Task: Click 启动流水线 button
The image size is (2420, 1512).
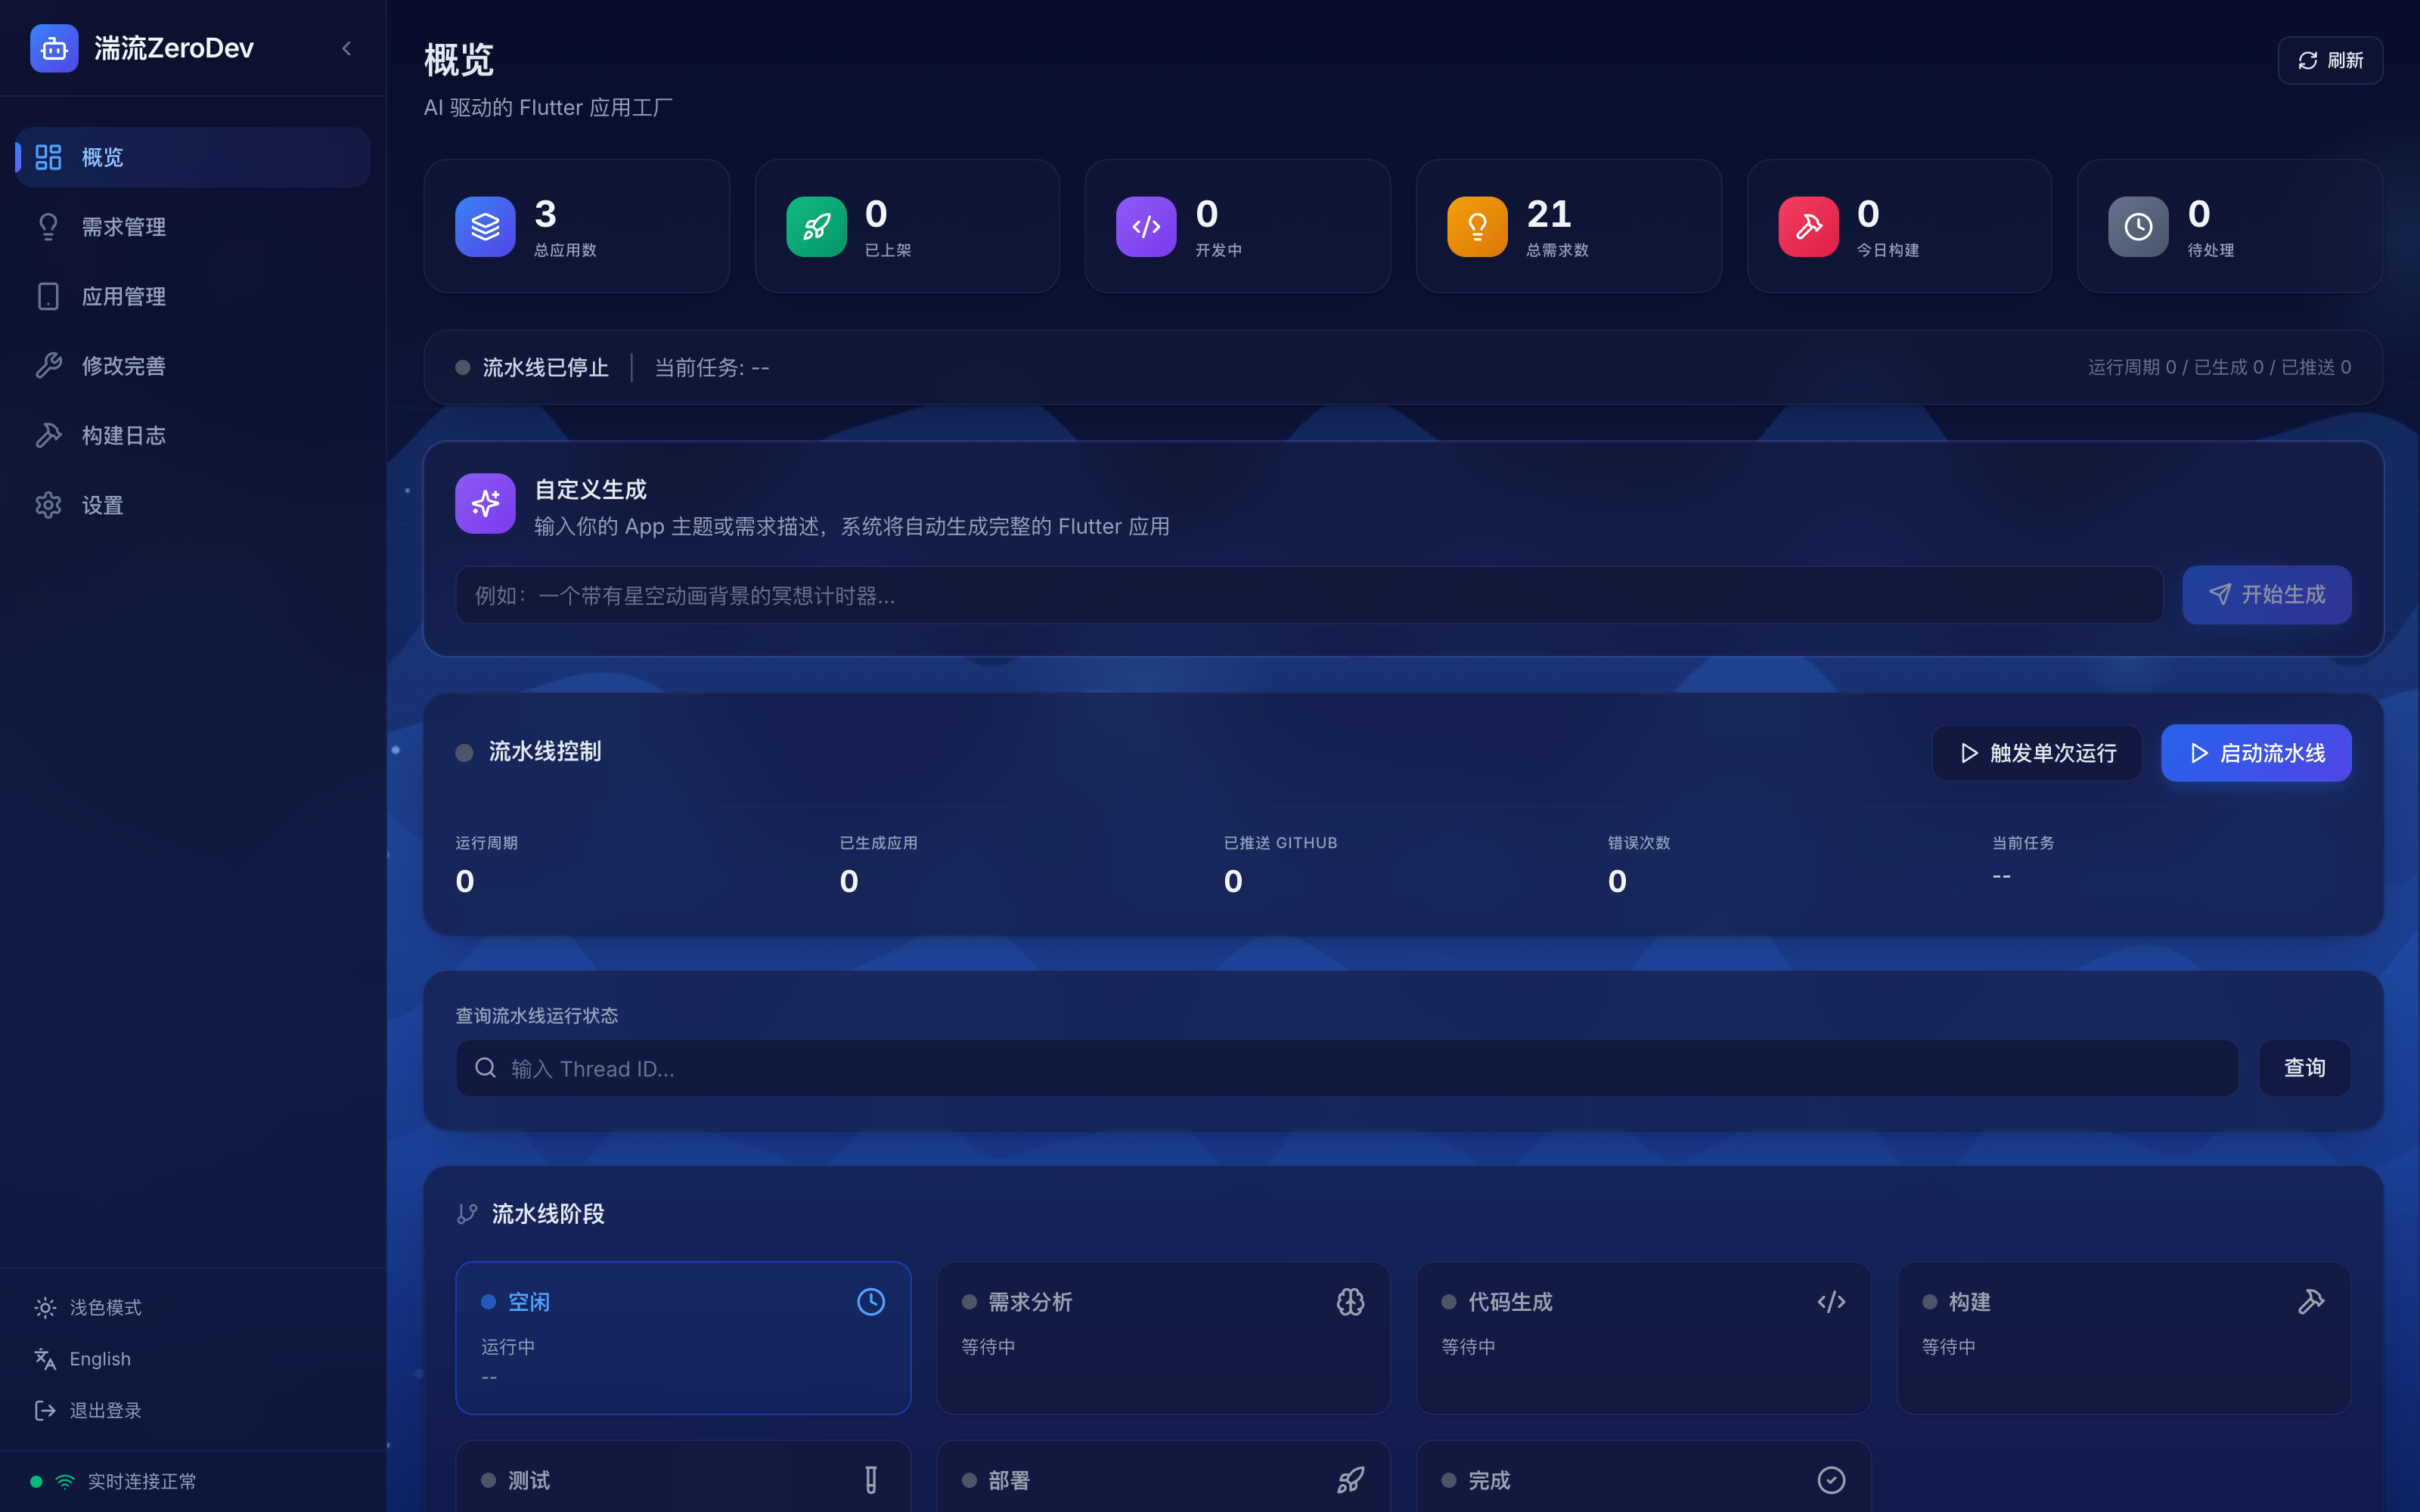Action: pyautogui.click(x=2256, y=753)
